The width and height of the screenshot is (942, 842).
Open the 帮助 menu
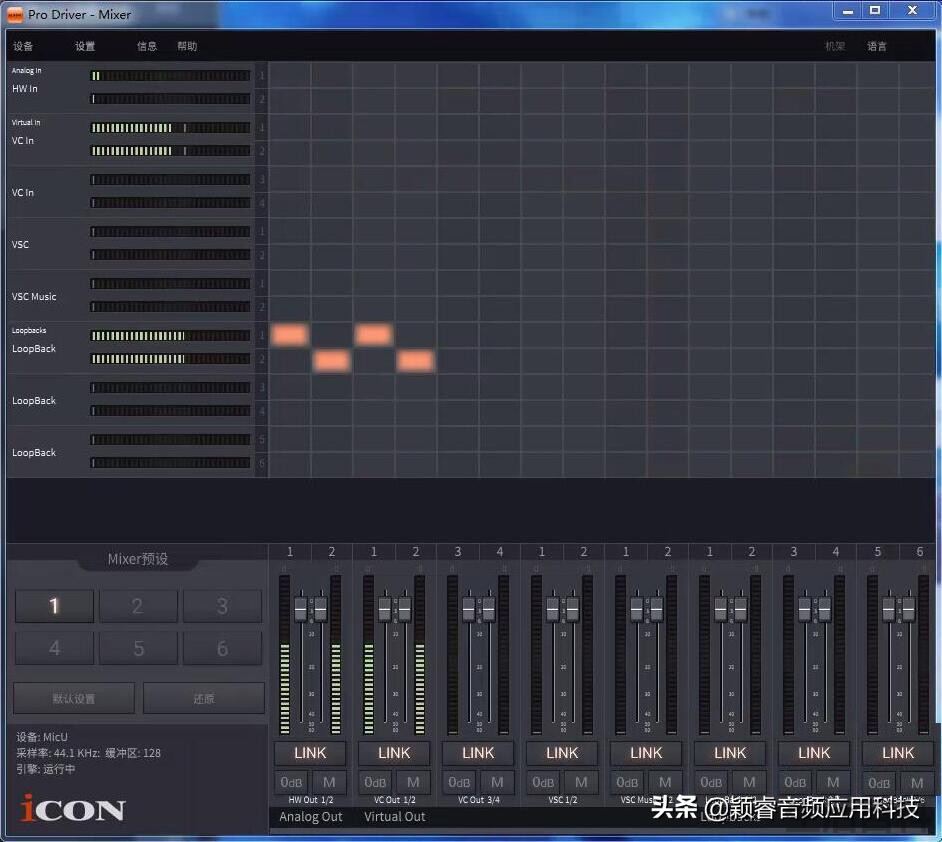[x=187, y=46]
